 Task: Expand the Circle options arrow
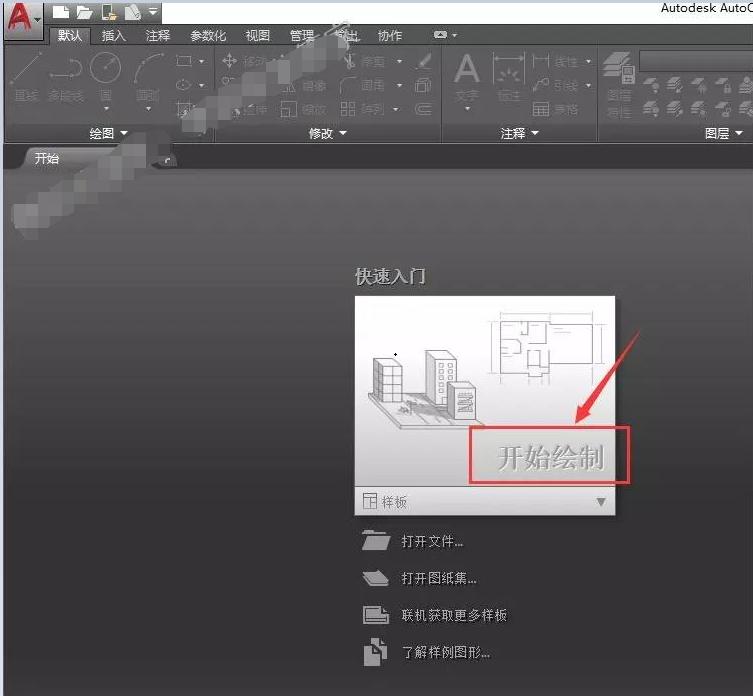click(x=106, y=109)
